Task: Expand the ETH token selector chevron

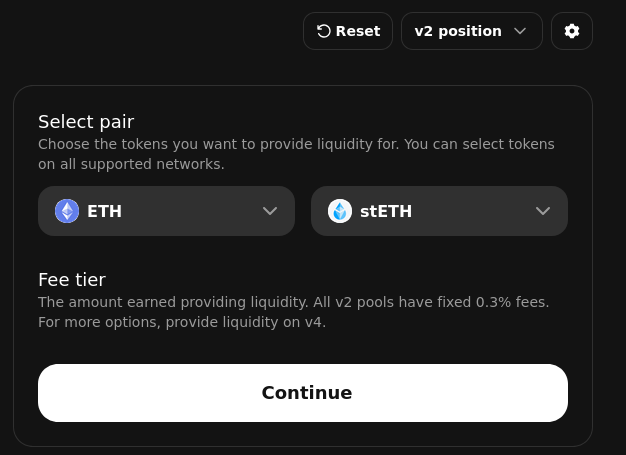Action: point(270,211)
